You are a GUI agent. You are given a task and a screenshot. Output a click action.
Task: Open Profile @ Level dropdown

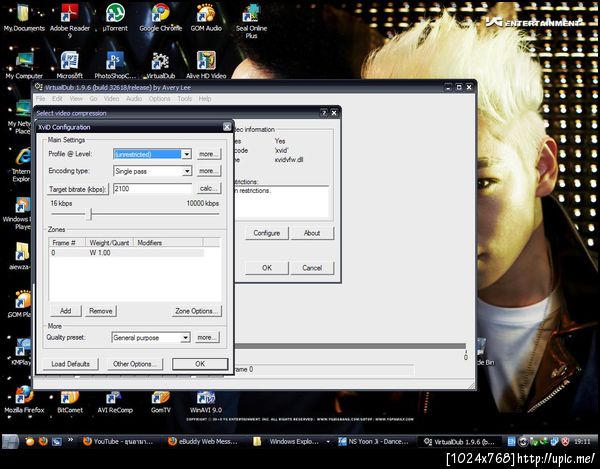(186, 154)
